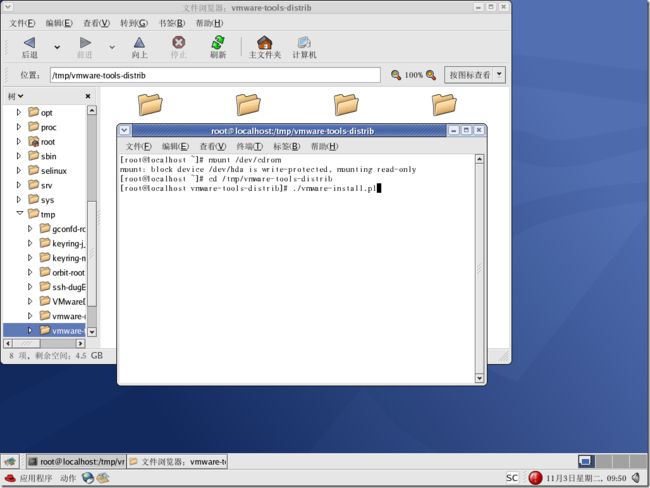Close the tree side pane
The image size is (650, 488).
pyautogui.click(x=88, y=96)
